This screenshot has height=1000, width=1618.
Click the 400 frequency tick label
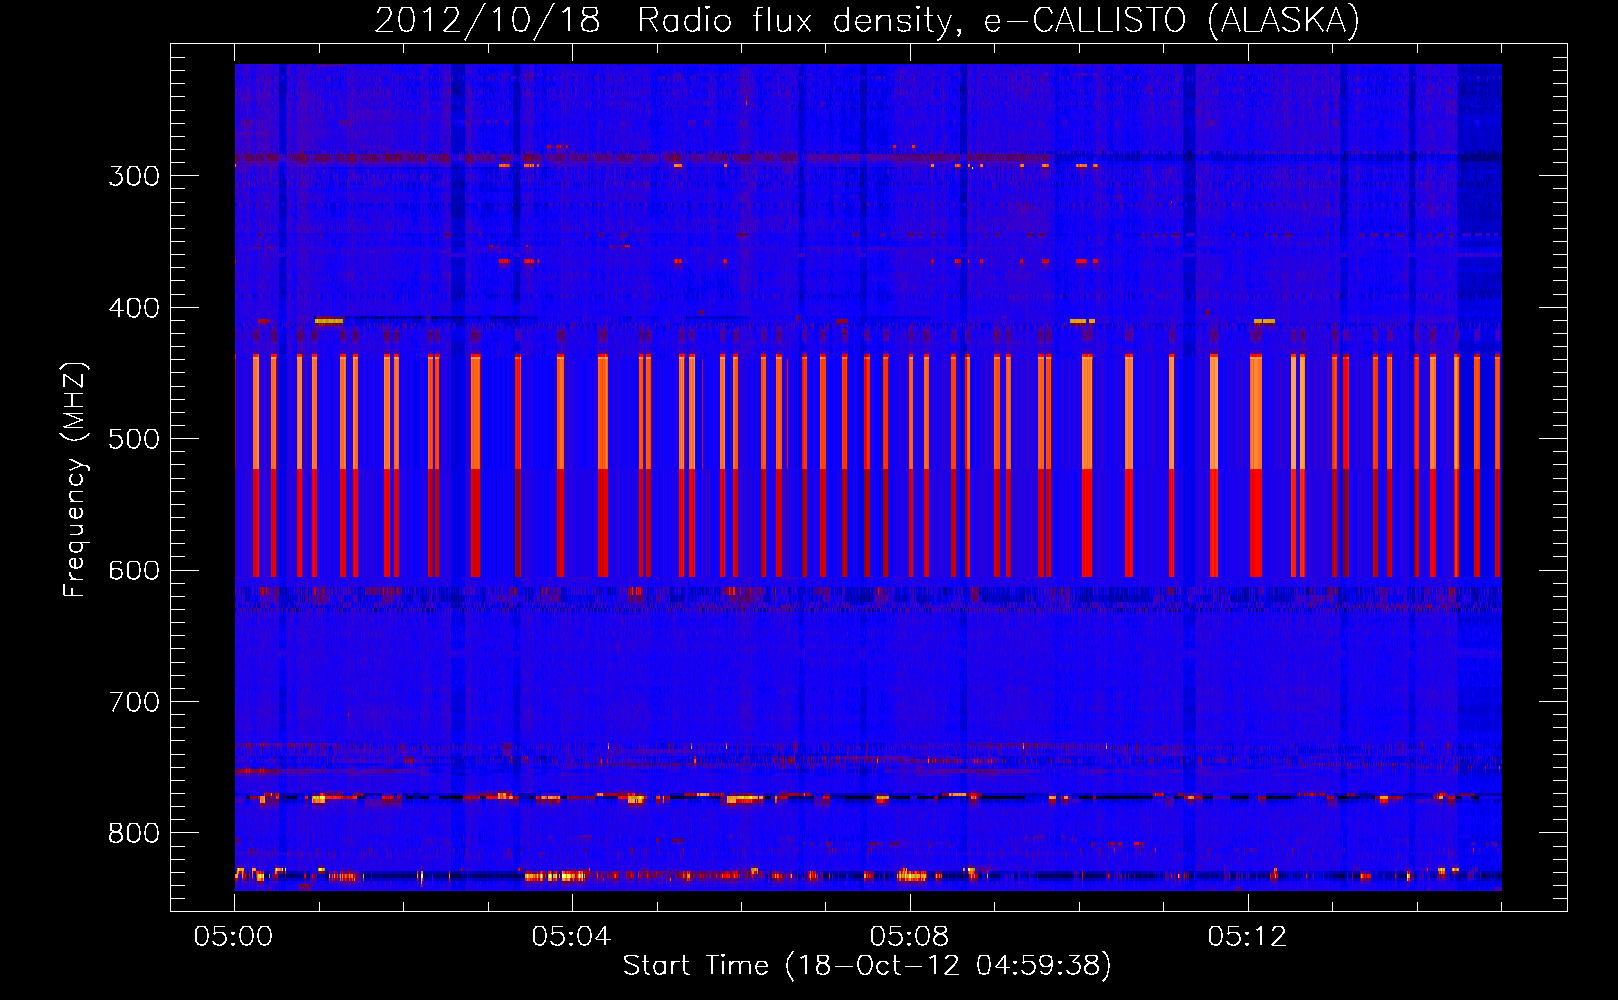[x=134, y=308]
